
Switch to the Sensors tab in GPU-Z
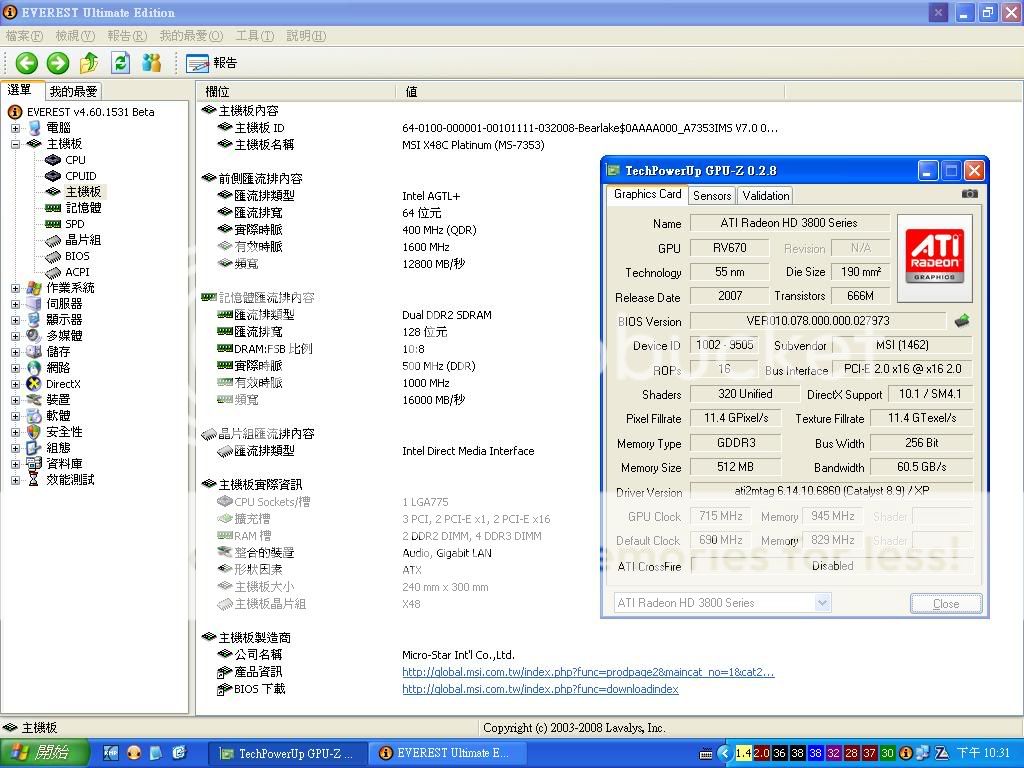pos(712,195)
